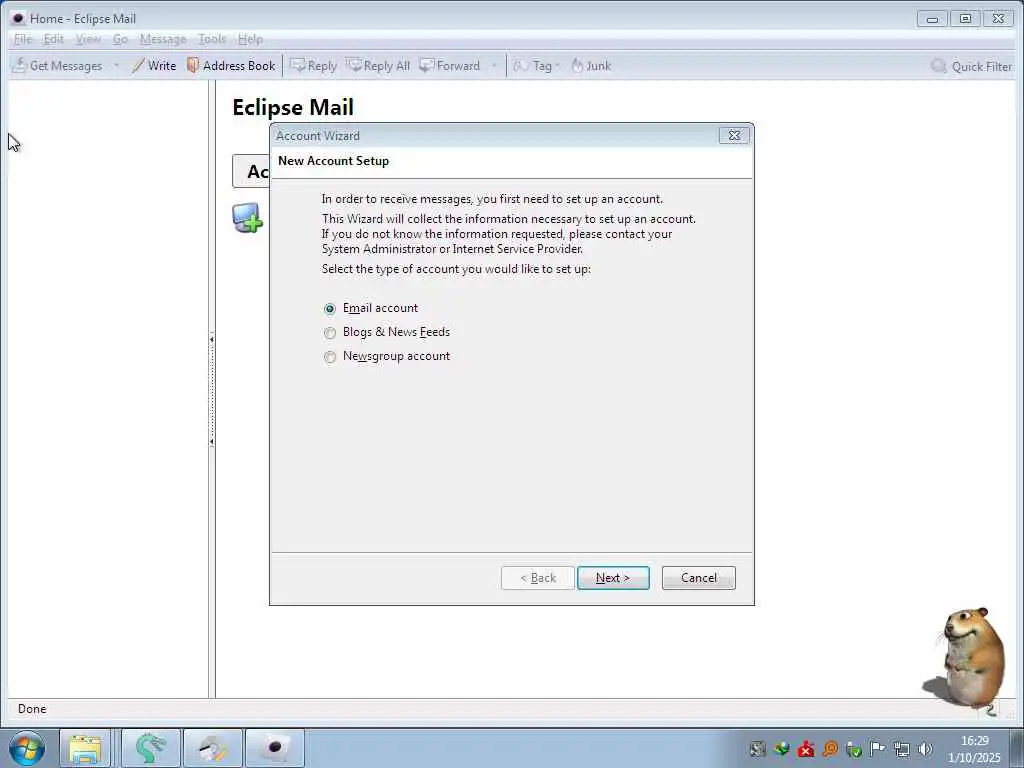
Task: Expand the Forward dropdown arrow
Action: [494, 66]
